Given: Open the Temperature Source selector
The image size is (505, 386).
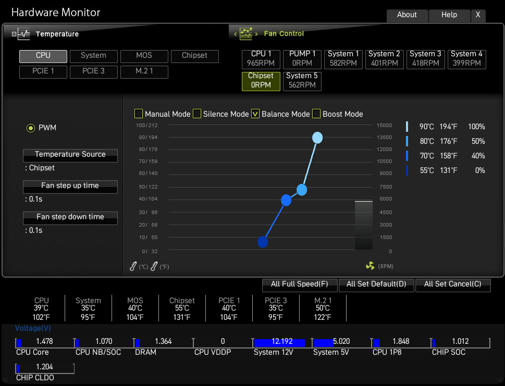Looking at the screenshot, I should [70, 155].
